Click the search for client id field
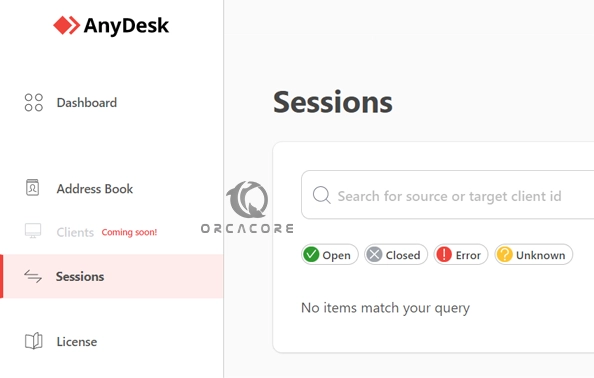This screenshot has width=594, height=378. pyautogui.click(x=448, y=195)
